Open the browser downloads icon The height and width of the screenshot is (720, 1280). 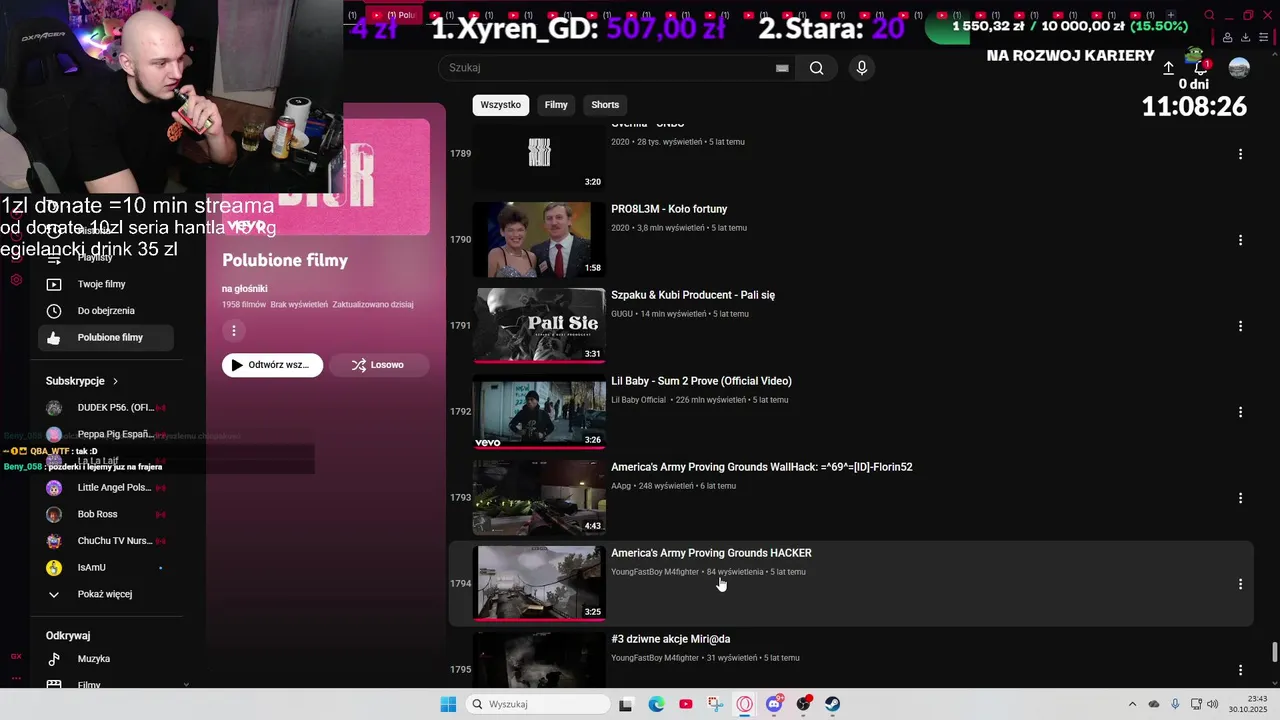click(1246, 37)
